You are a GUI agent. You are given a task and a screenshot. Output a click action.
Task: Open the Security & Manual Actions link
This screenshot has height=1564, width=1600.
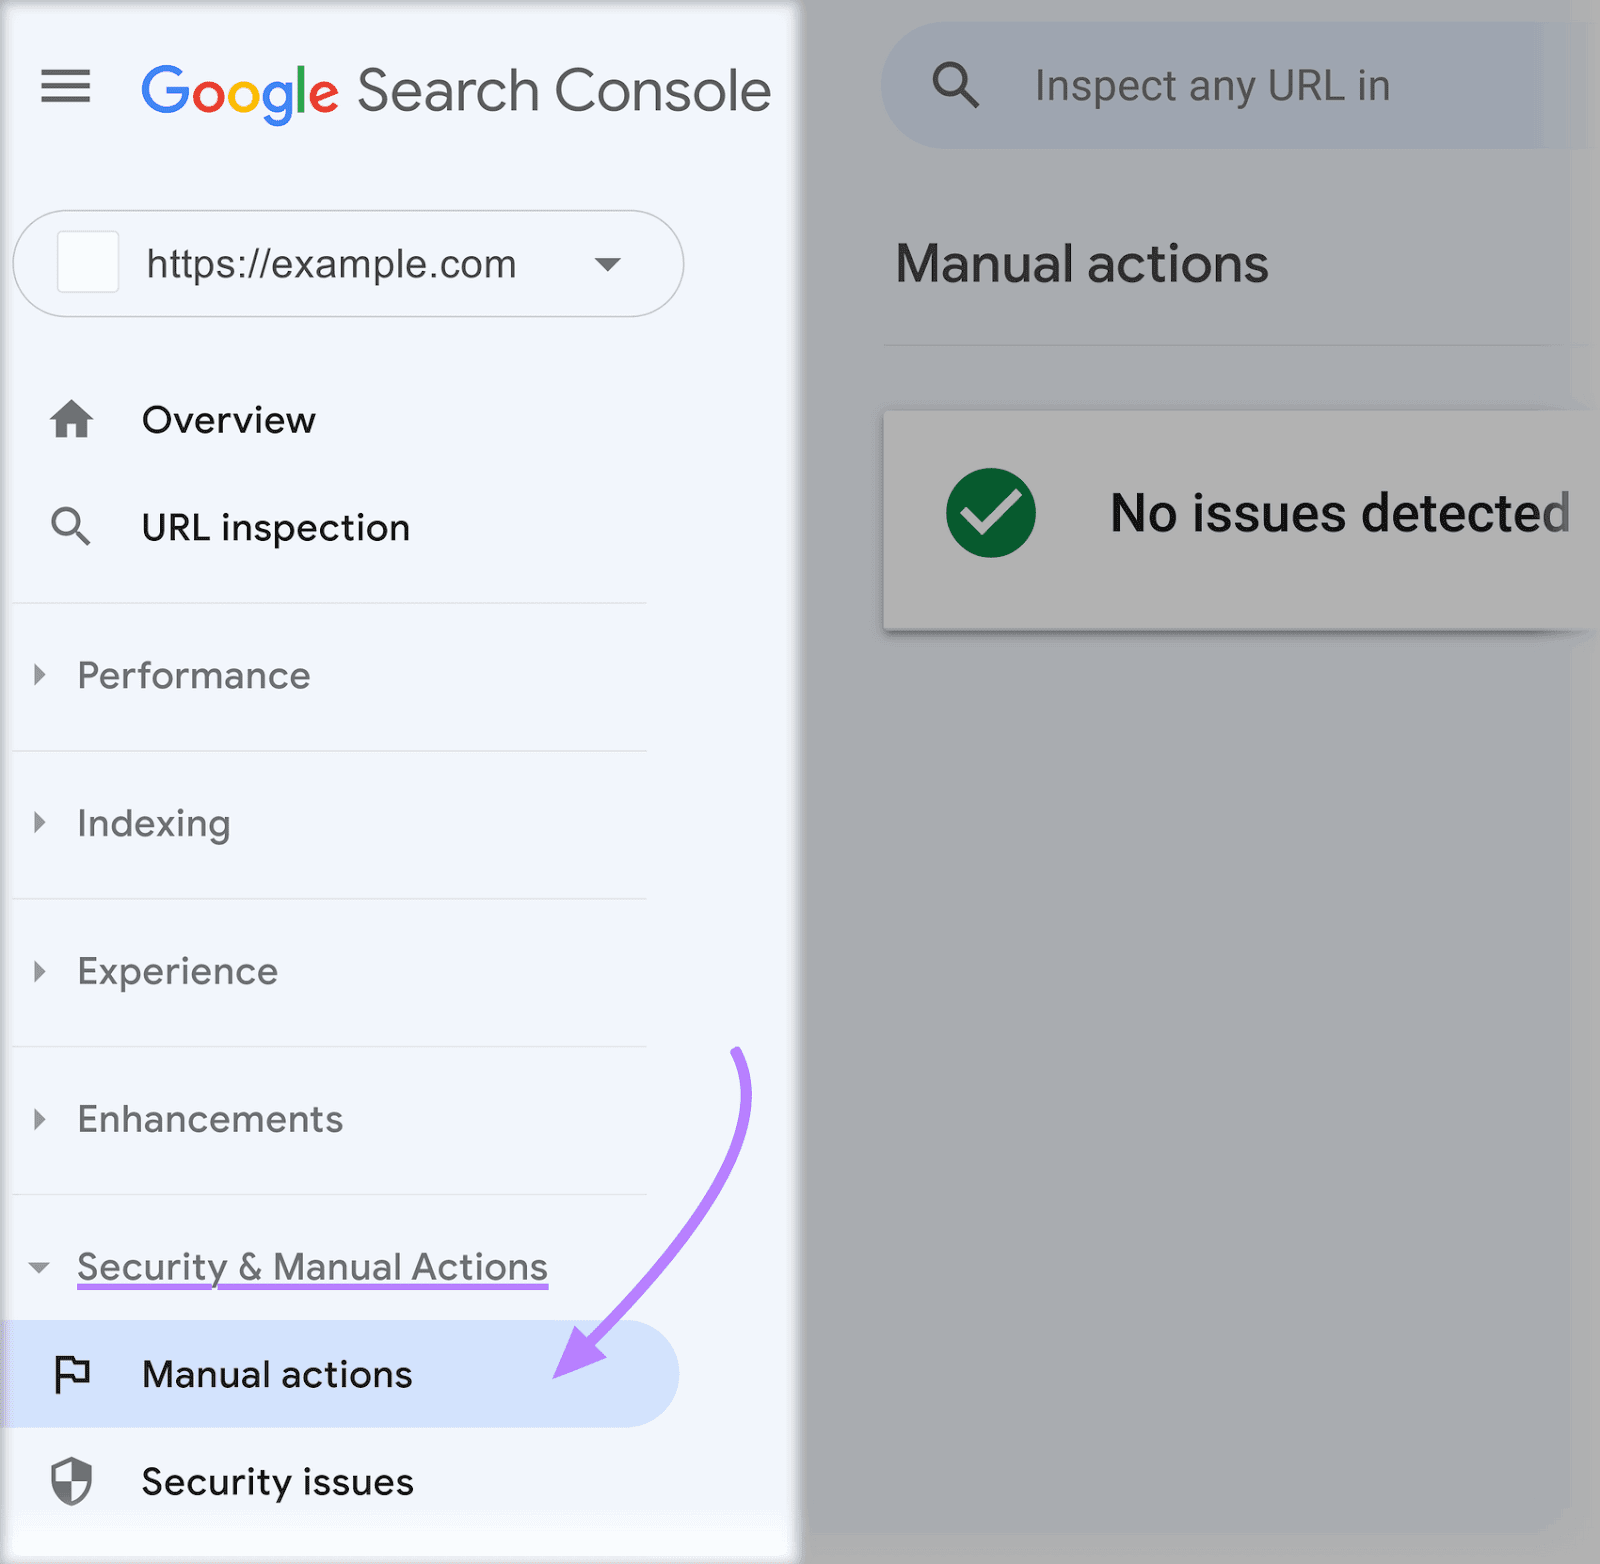click(312, 1266)
